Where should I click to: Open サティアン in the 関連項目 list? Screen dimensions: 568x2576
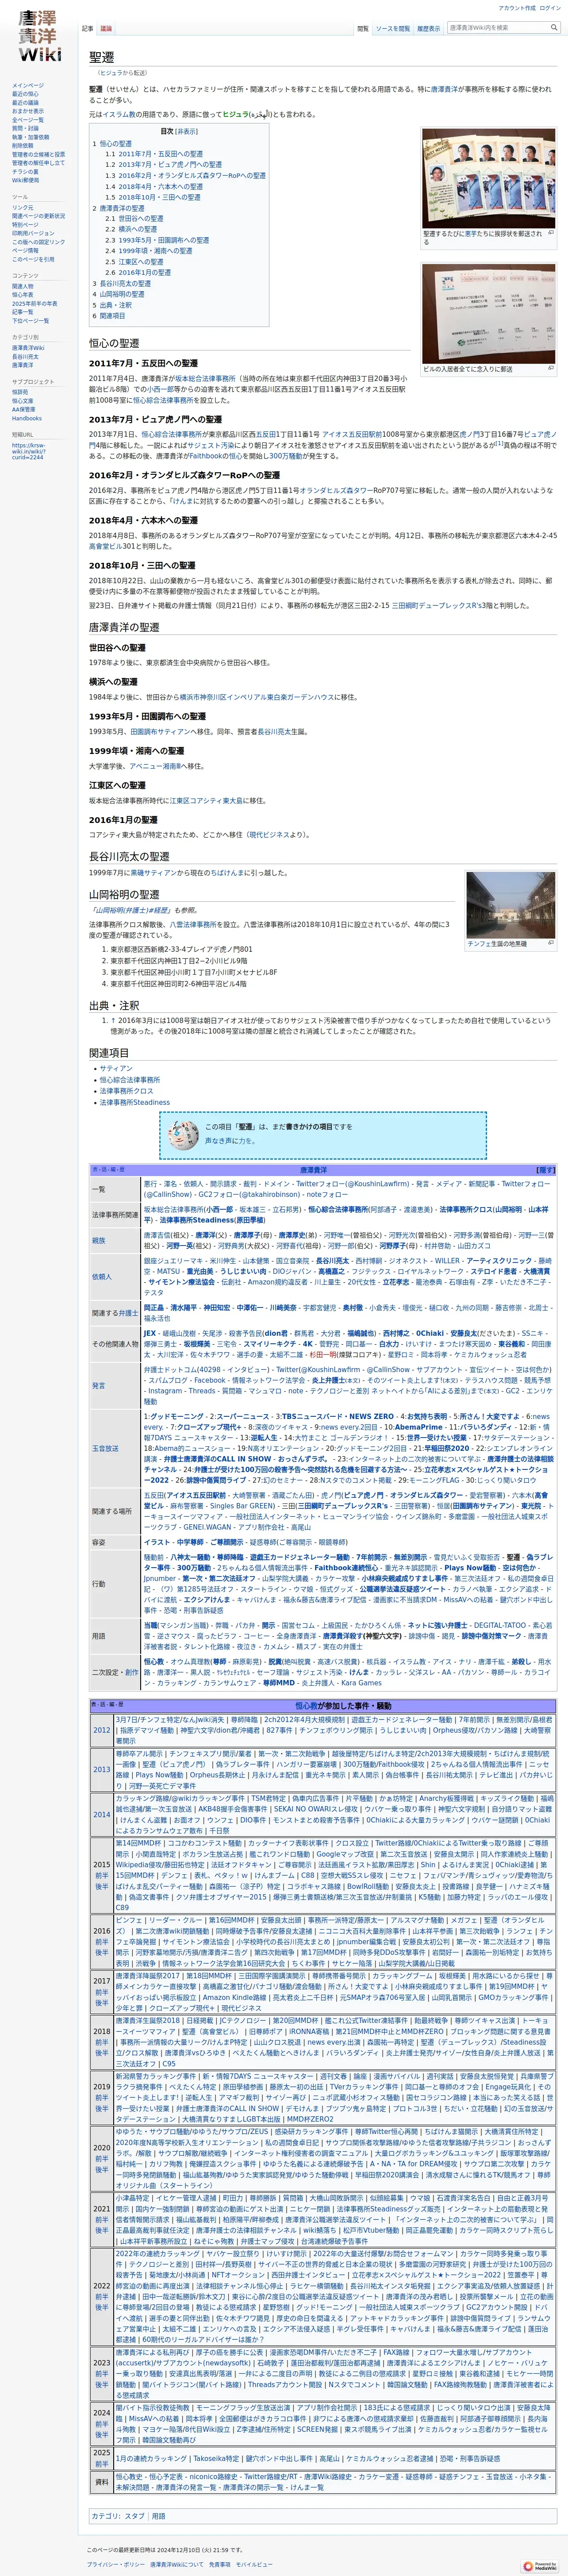coord(115,1068)
